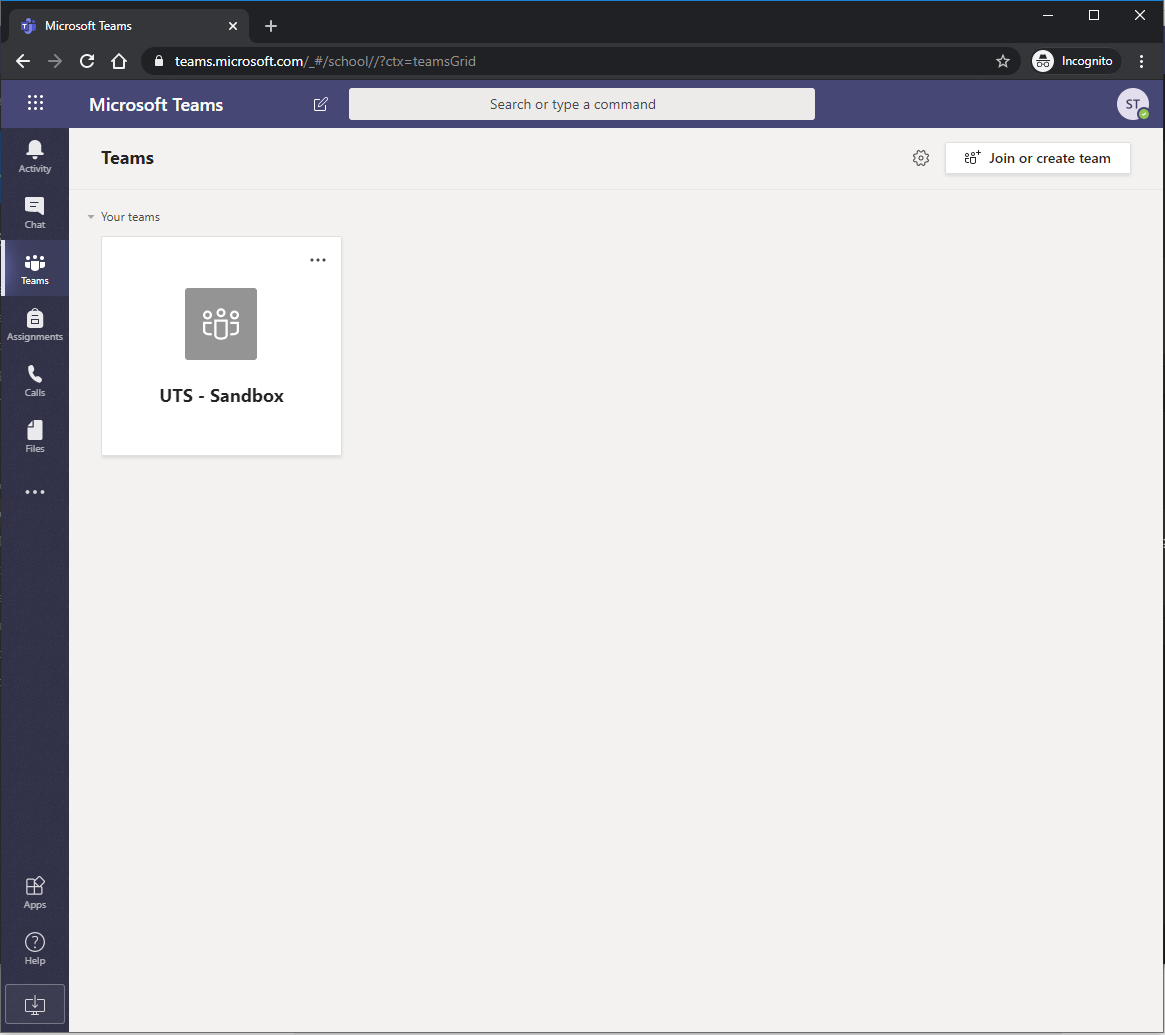Image resolution: width=1165 pixels, height=1035 pixels.
Task: View site info via lock icon
Action: tap(158, 61)
